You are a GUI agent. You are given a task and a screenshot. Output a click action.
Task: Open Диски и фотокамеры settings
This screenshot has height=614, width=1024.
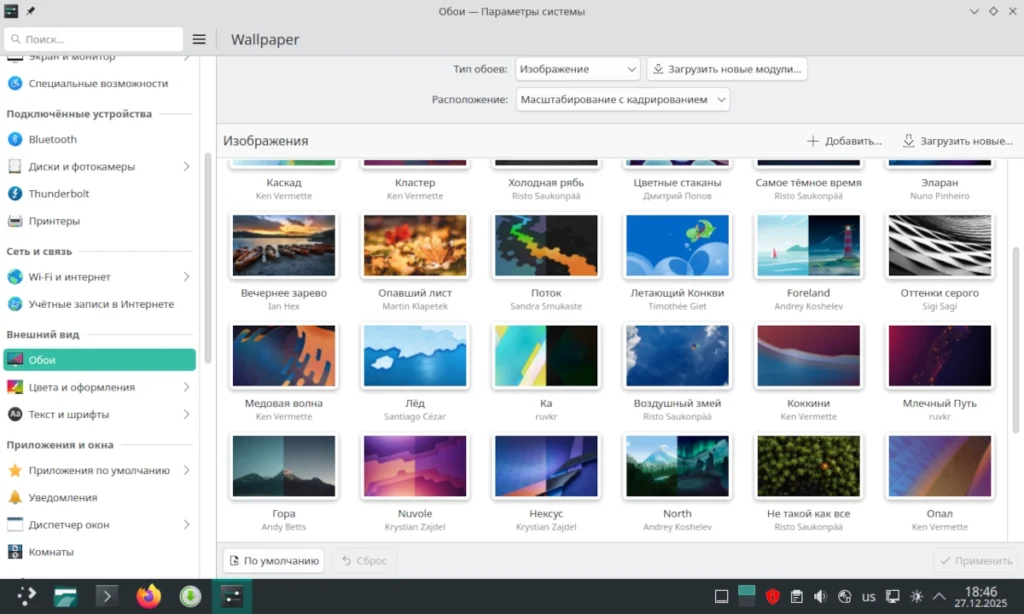99,167
